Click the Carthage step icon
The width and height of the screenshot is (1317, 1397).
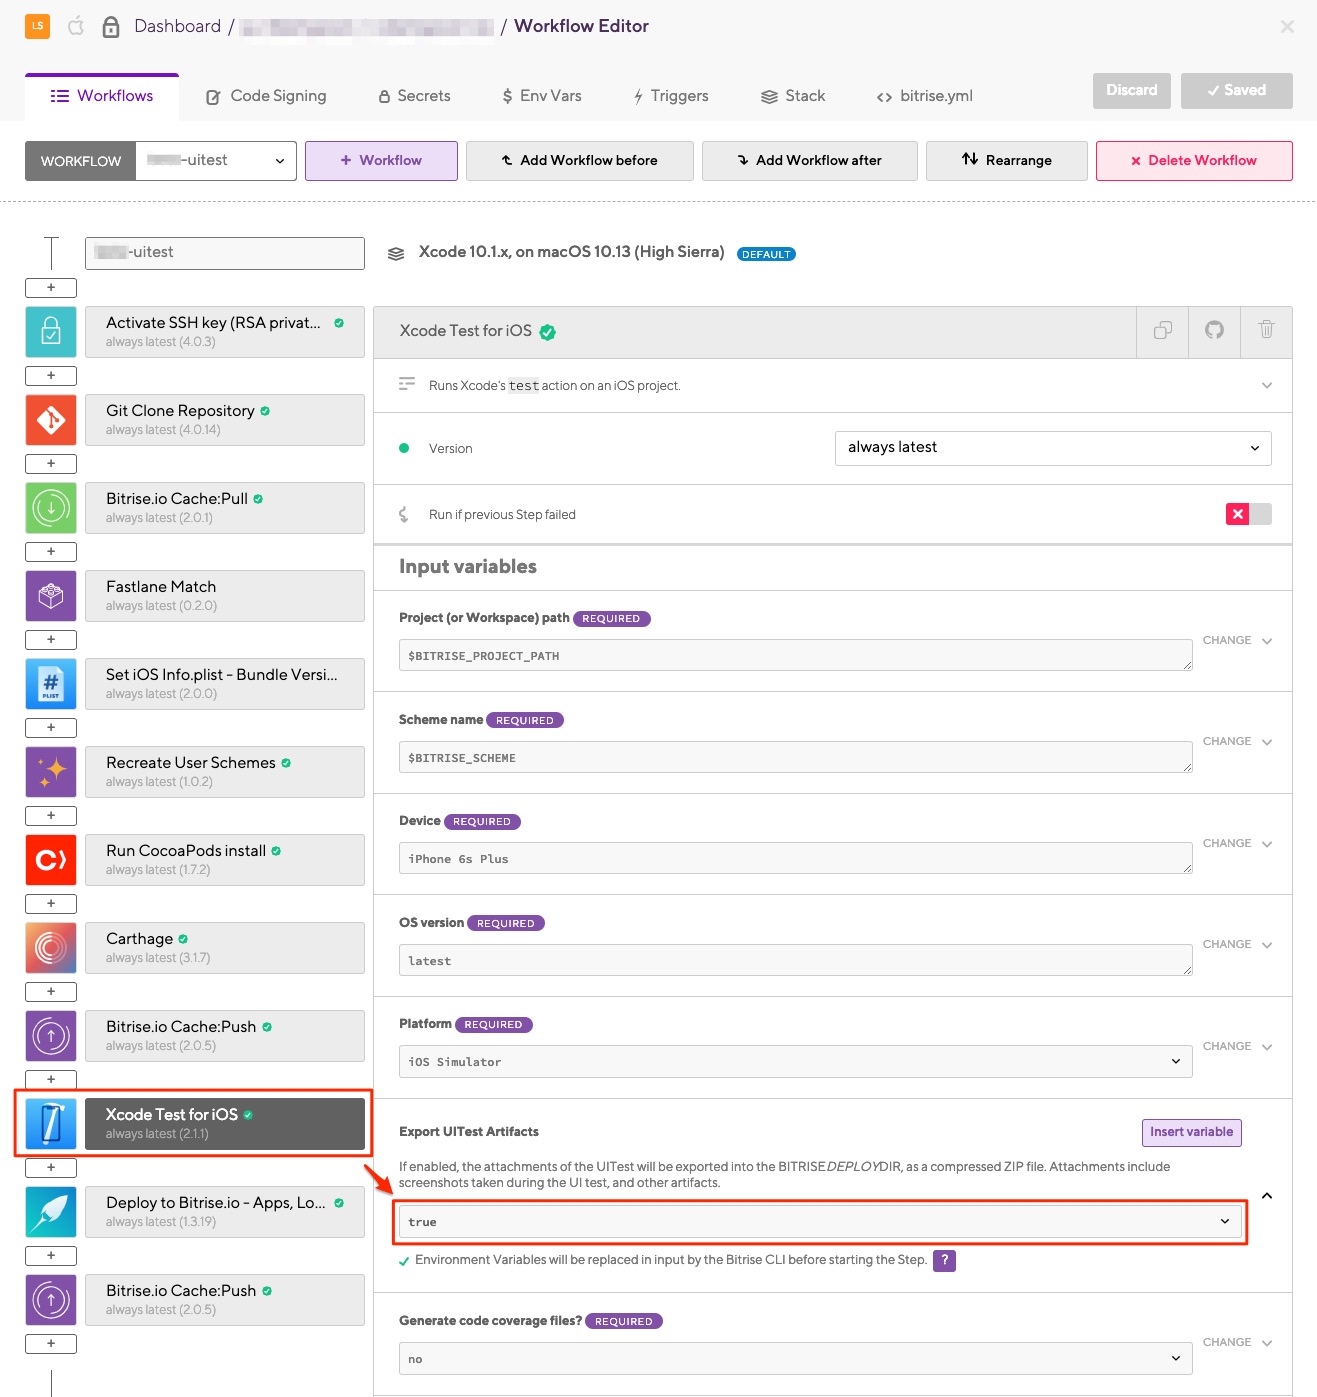pyautogui.click(x=51, y=948)
